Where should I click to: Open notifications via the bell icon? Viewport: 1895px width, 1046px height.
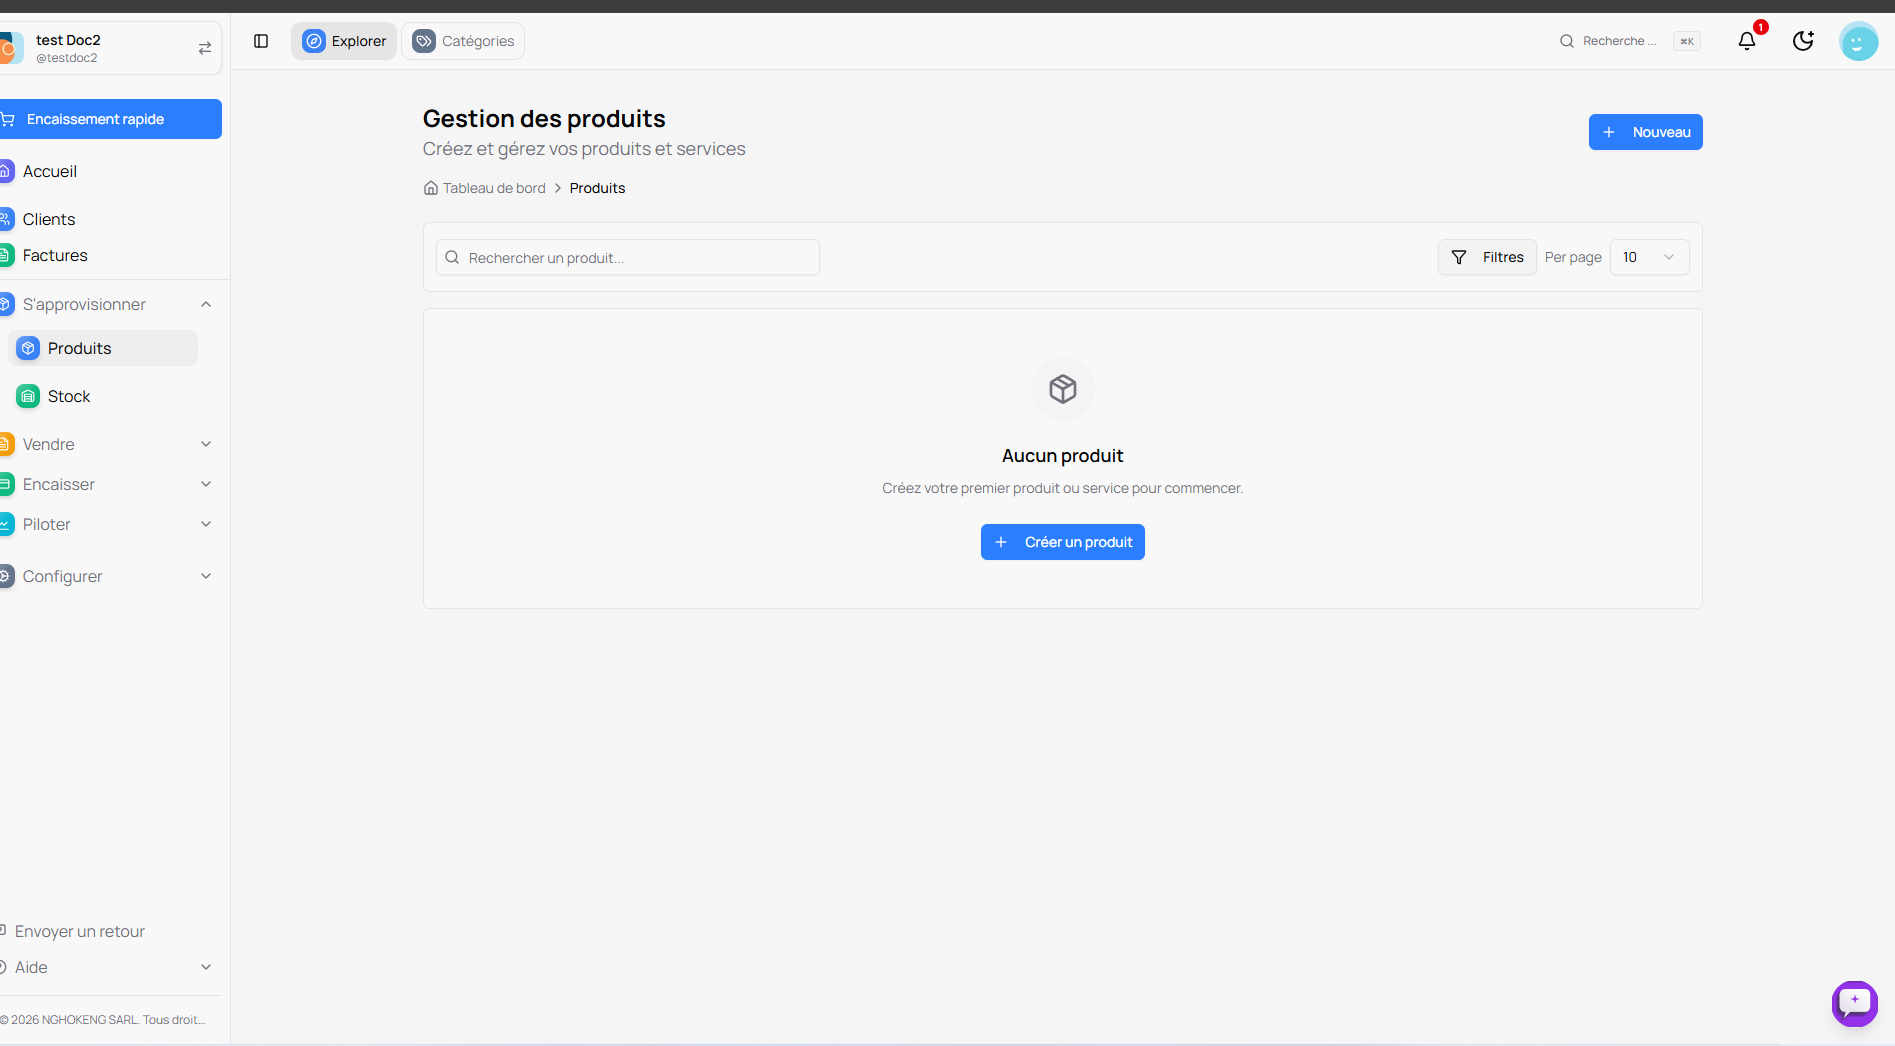click(1748, 41)
